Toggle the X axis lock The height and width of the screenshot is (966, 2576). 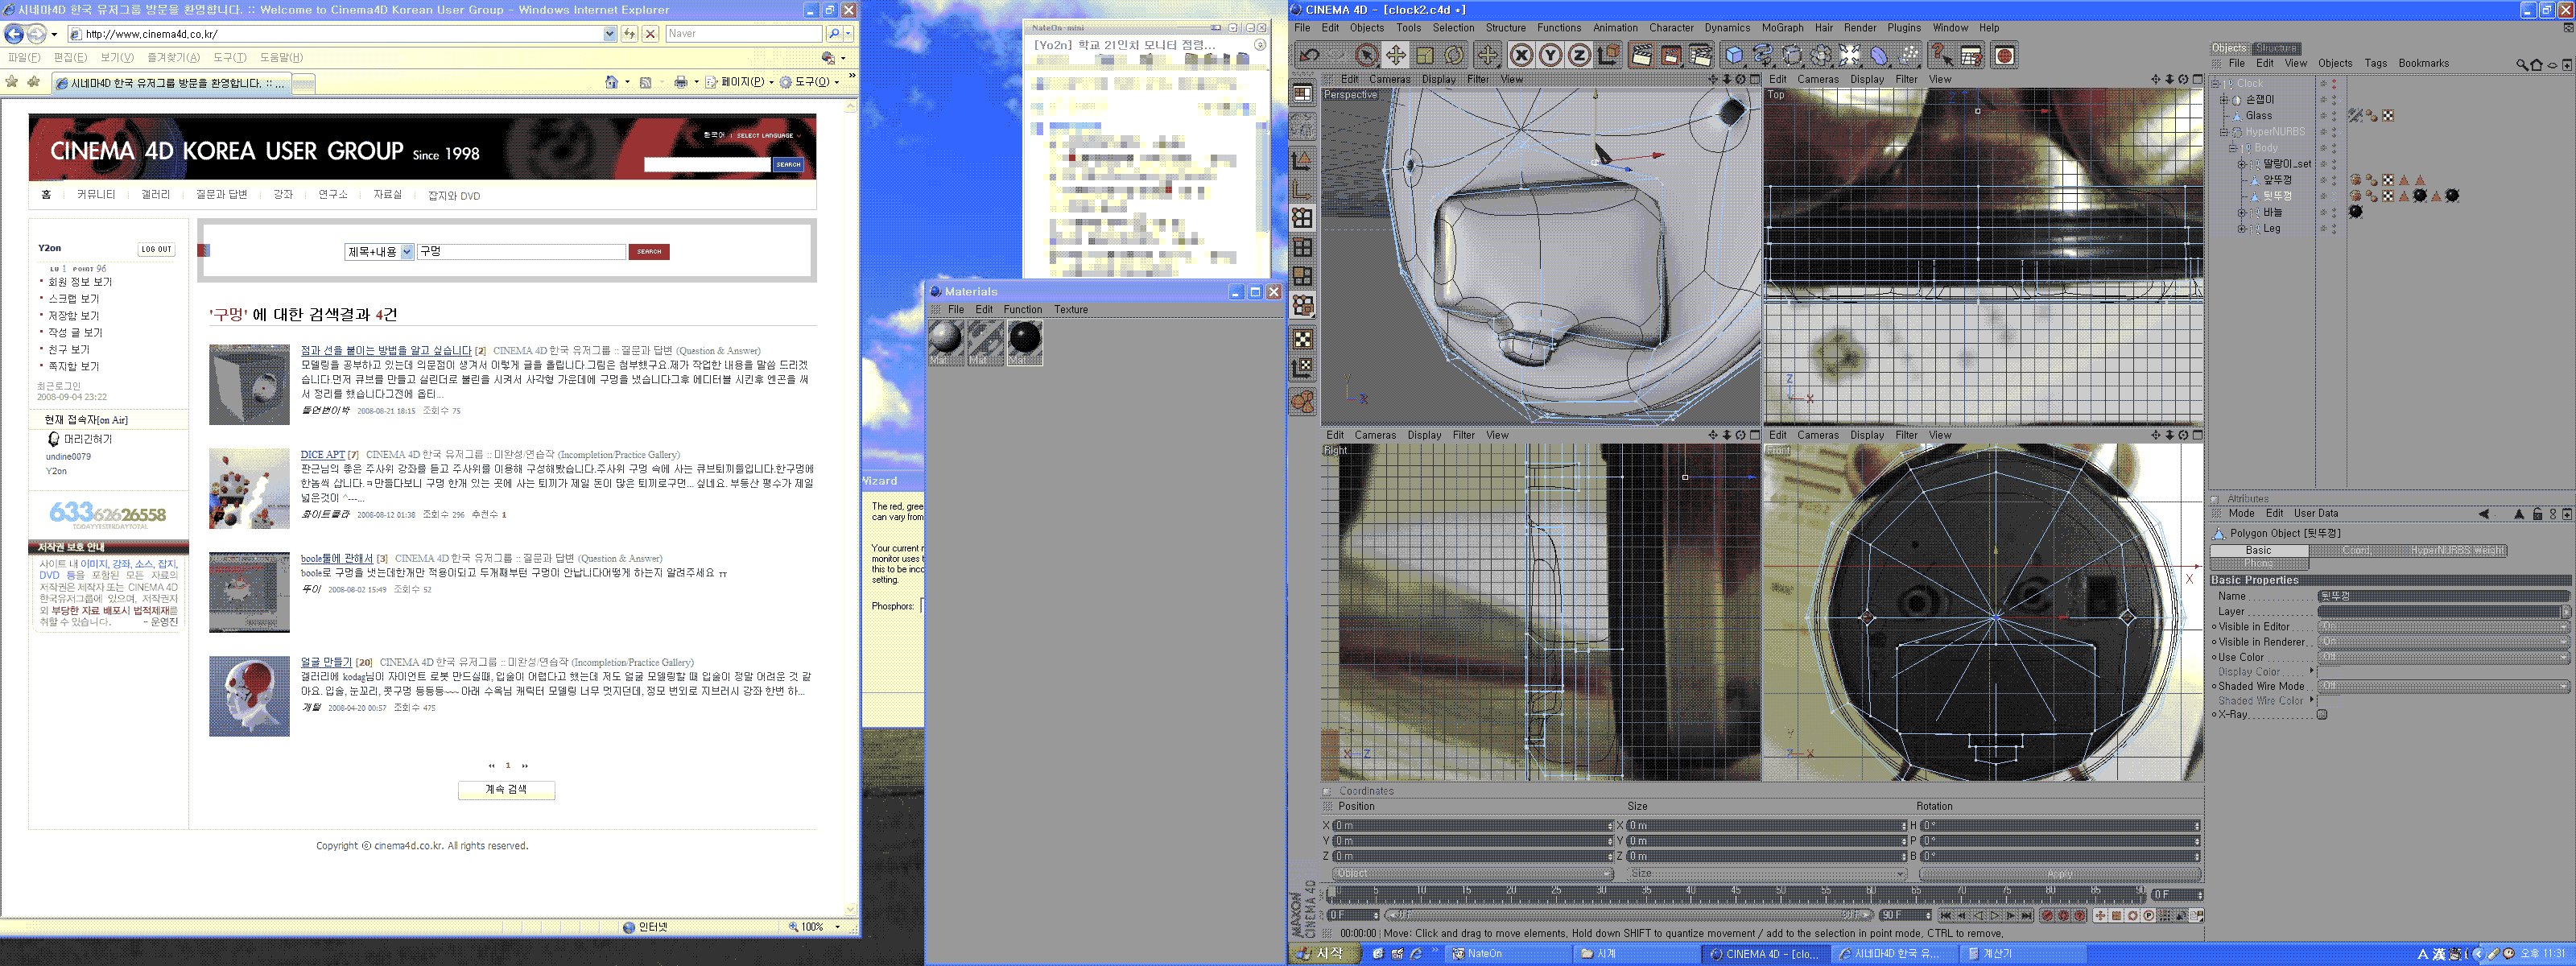1521,55
